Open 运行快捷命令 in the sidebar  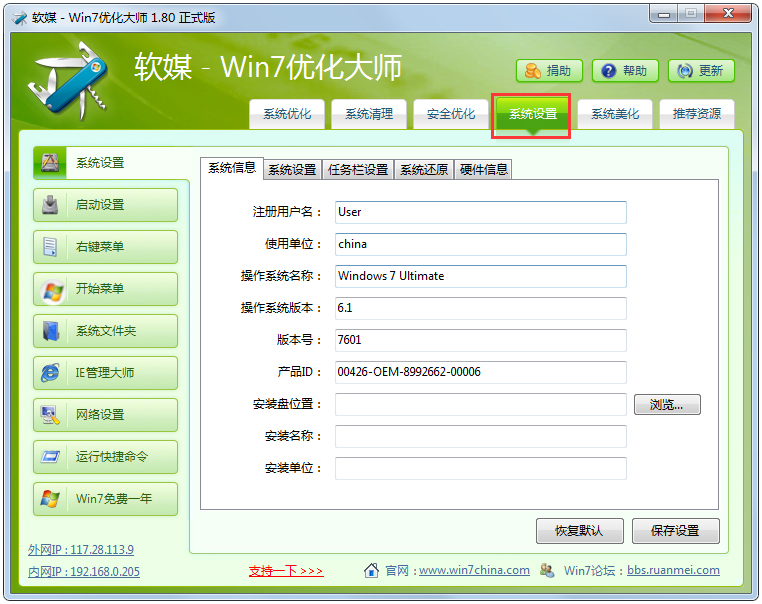(105, 457)
